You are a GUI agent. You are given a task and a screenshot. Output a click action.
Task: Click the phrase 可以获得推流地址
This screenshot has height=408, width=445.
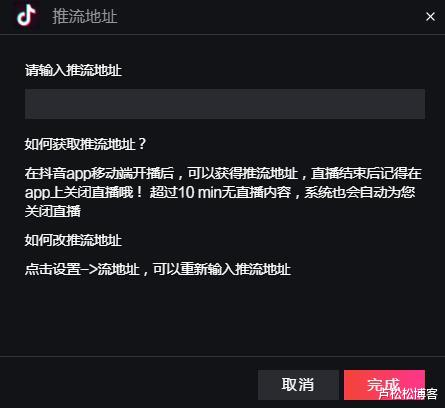pos(243,174)
